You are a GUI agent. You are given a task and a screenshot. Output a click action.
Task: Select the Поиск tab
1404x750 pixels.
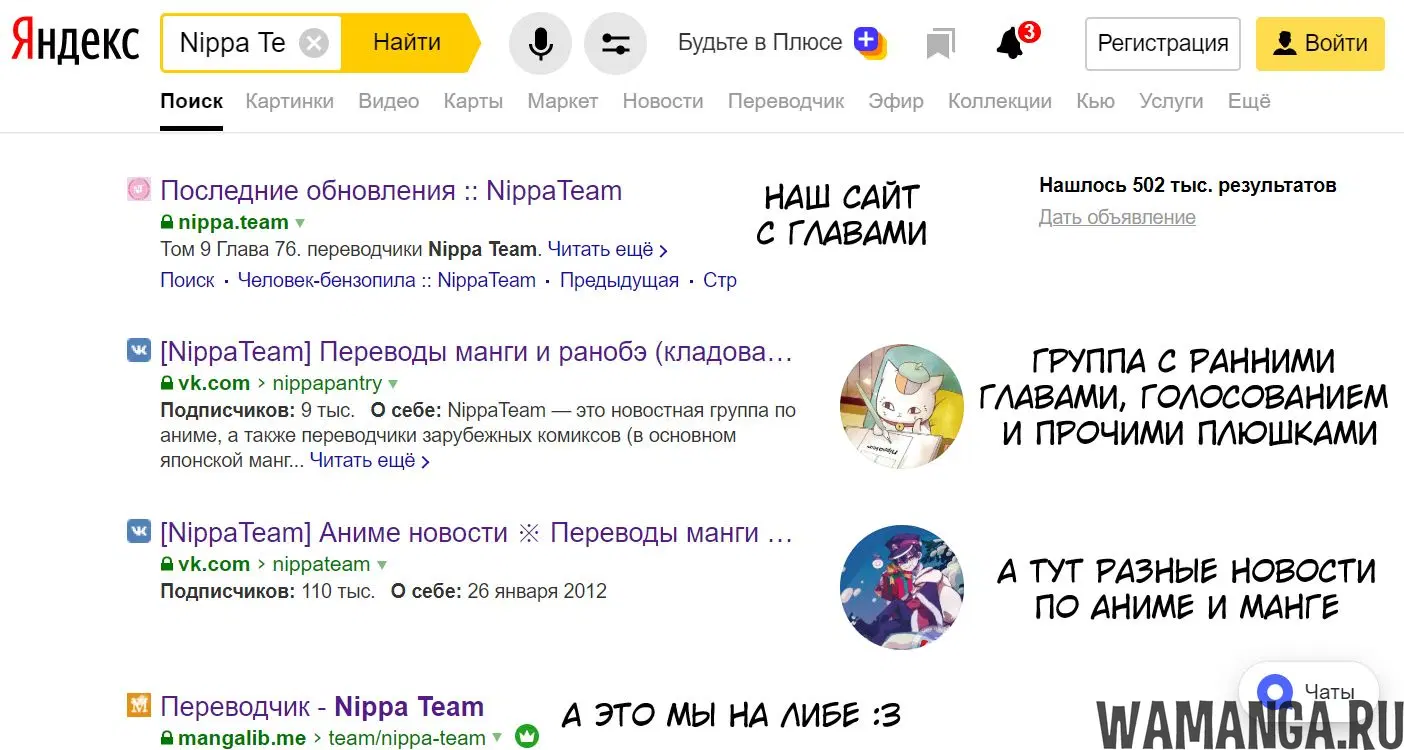(191, 101)
